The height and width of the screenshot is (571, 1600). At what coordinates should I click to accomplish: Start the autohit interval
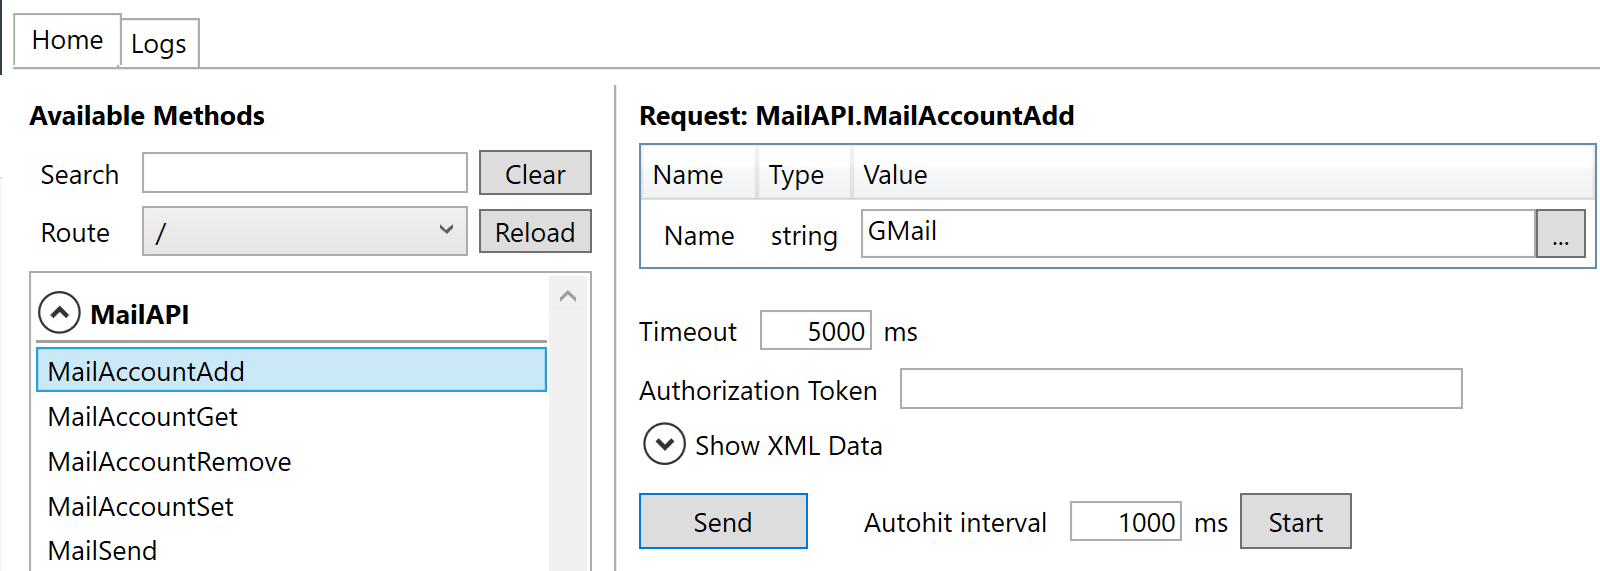coord(1295,522)
